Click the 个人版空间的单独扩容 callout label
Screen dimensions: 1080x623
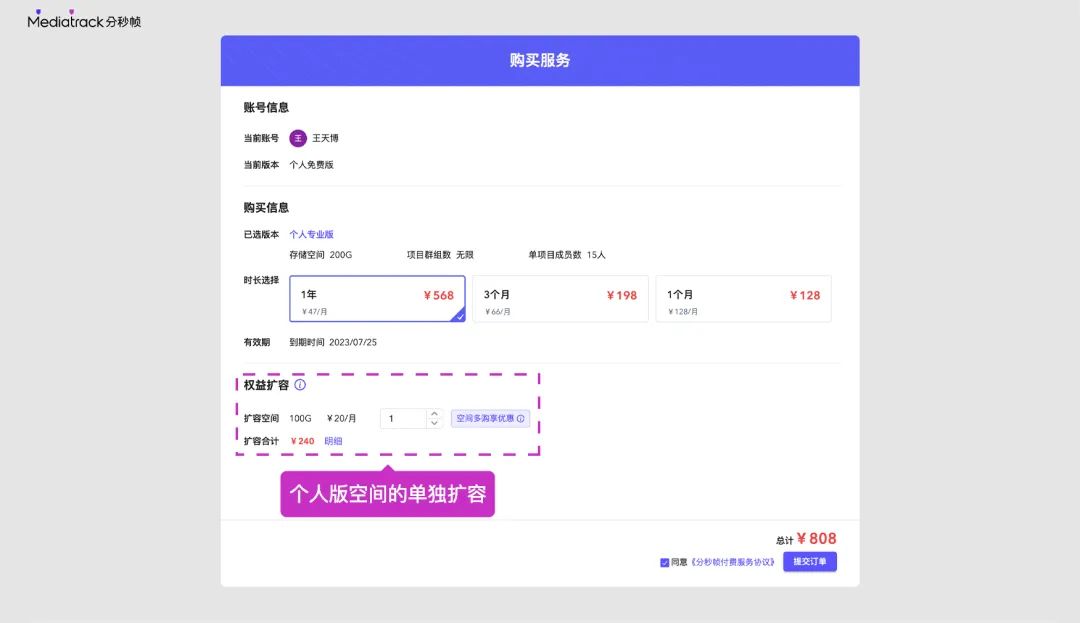pyautogui.click(x=387, y=494)
